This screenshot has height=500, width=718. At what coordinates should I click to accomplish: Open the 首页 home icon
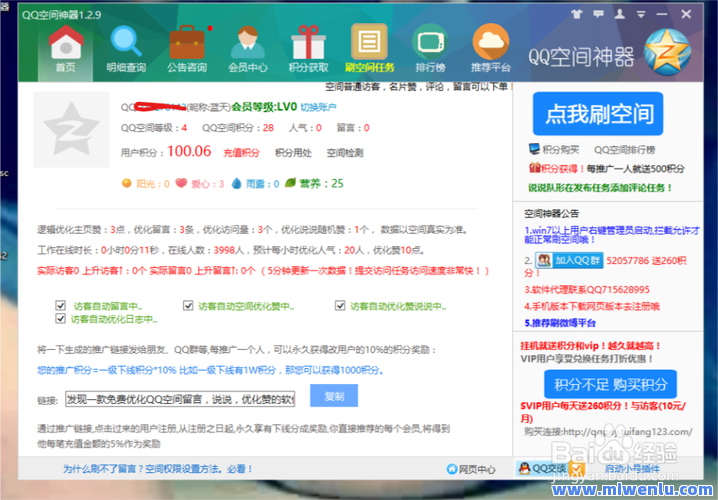click(x=66, y=48)
